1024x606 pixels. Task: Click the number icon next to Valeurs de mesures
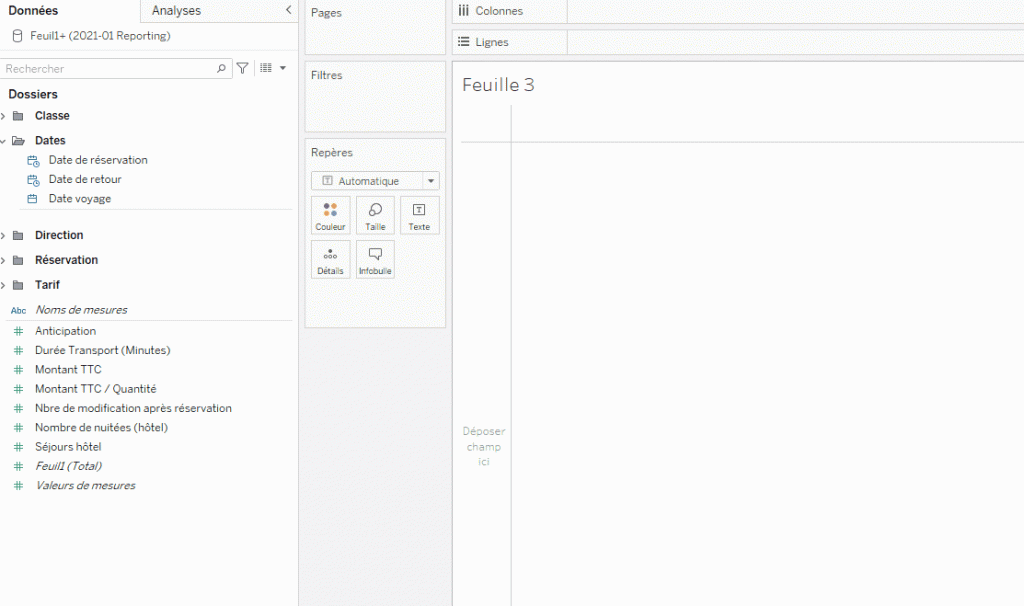(18, 485)
